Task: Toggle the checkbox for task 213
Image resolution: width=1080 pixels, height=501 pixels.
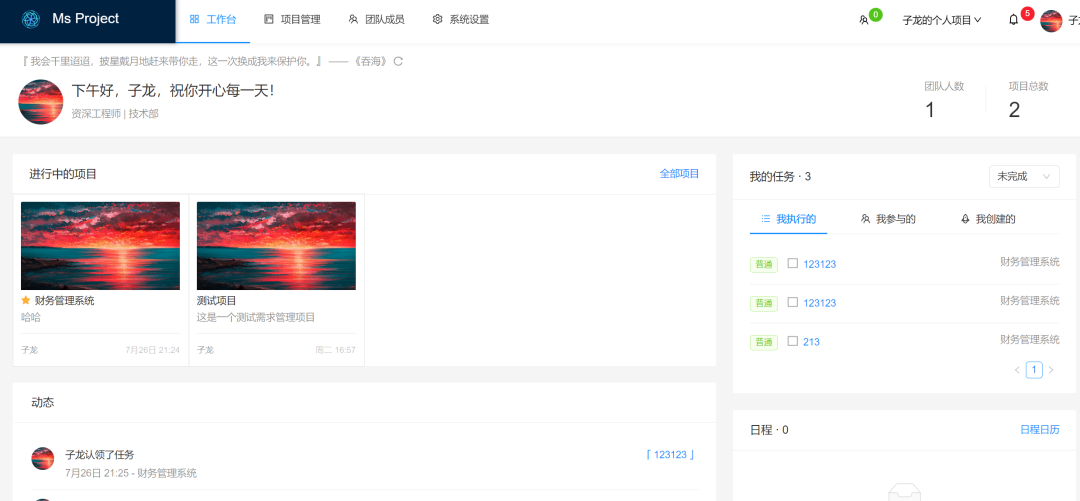Action: point(793,341)
